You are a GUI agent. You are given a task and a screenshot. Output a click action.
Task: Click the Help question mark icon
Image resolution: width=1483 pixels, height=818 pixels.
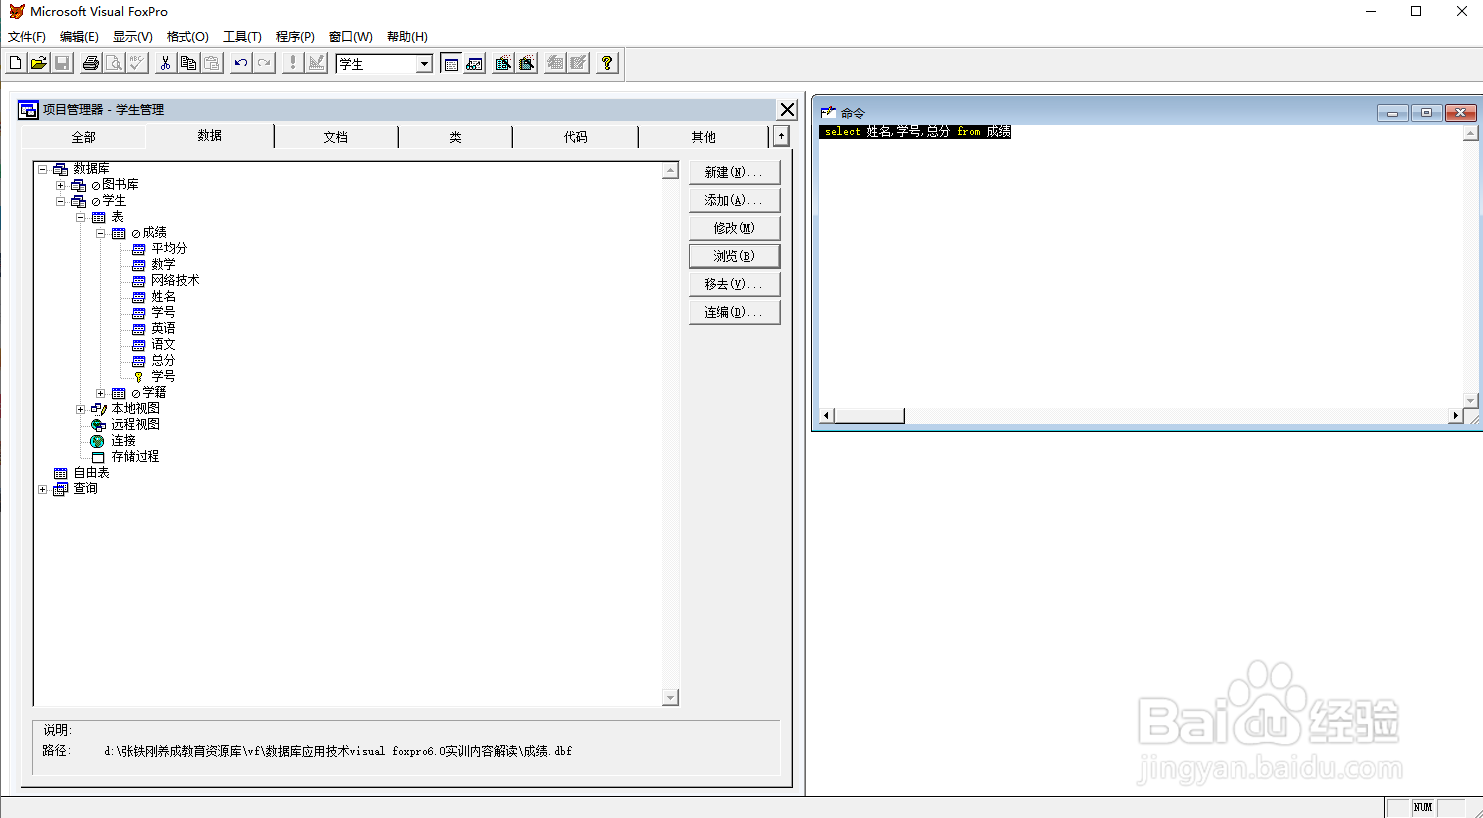click(x=607, y=63)
